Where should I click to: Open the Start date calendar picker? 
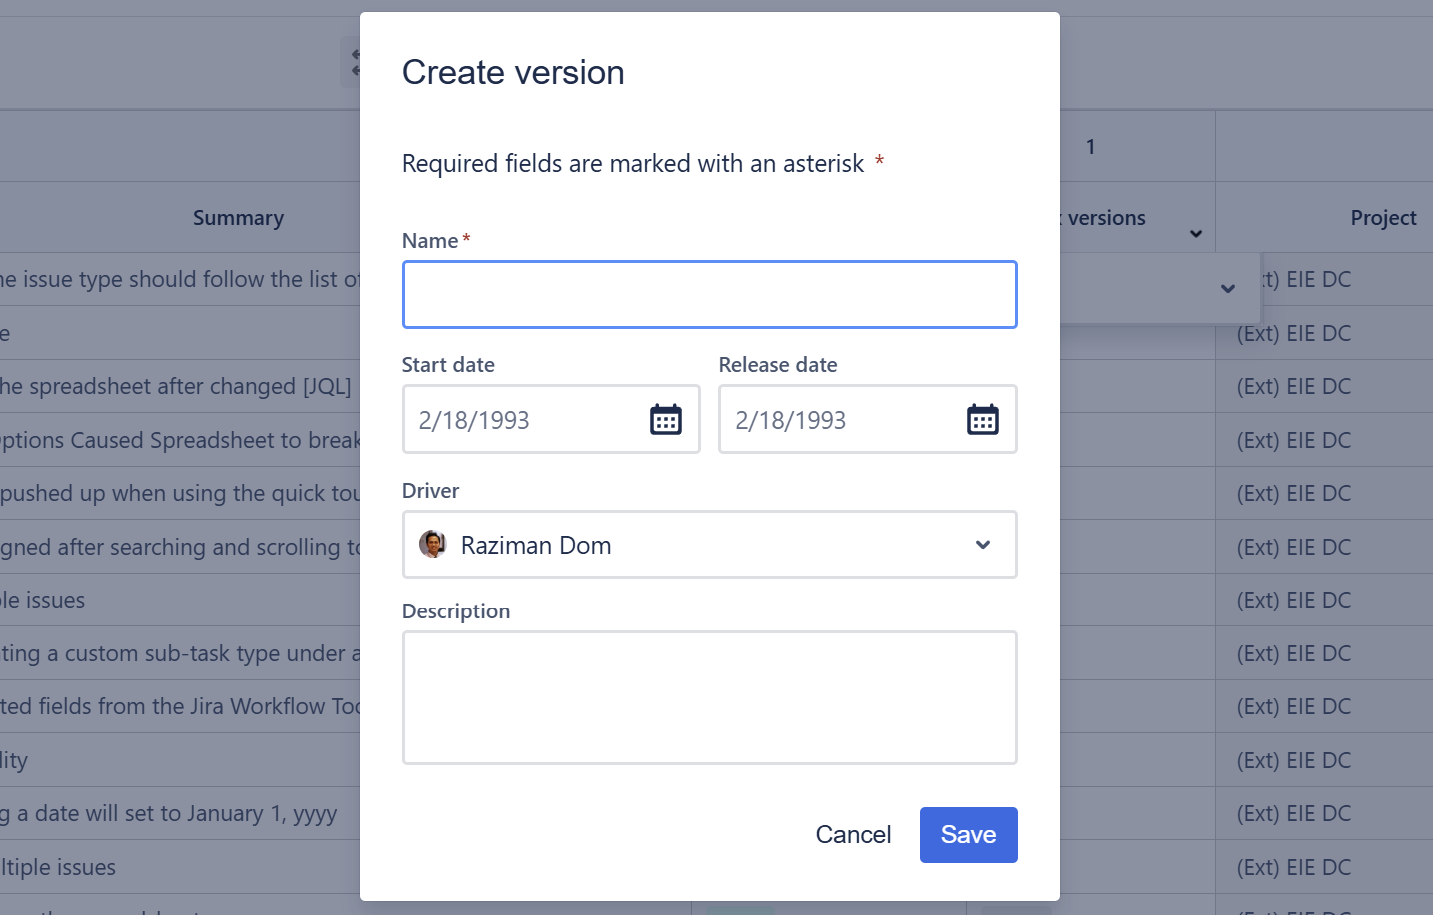tap(665, 420)
